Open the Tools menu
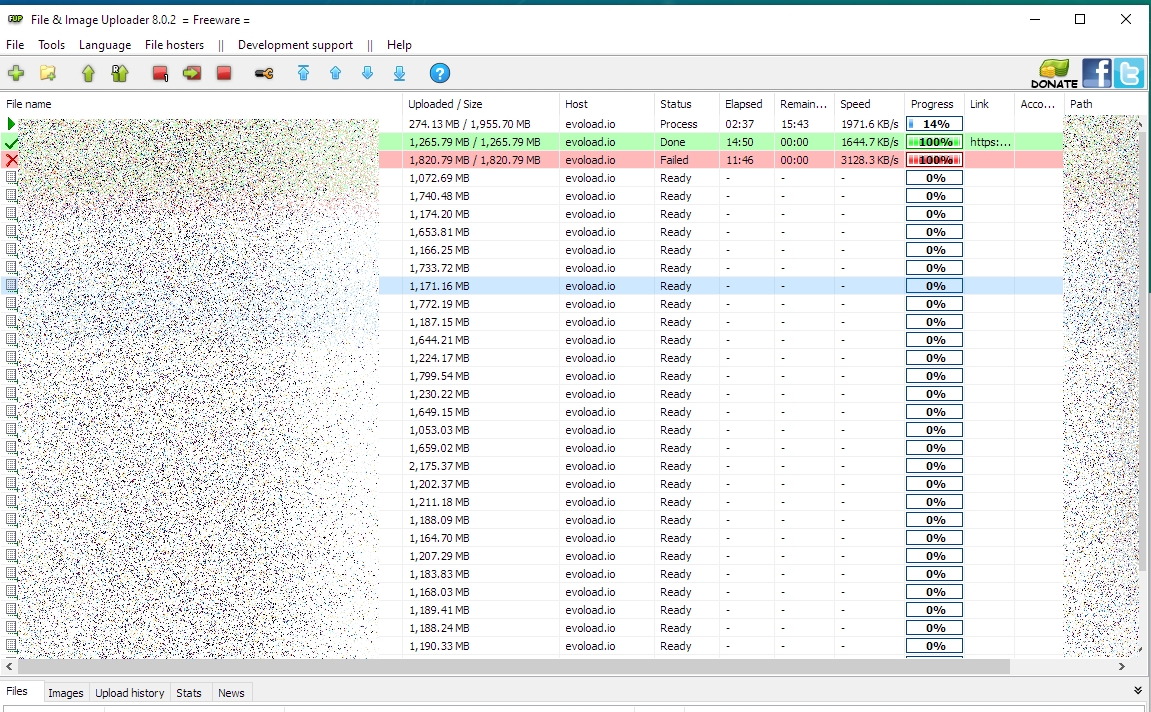This screenshot has height=712, width=1151. tap(51, 45)
